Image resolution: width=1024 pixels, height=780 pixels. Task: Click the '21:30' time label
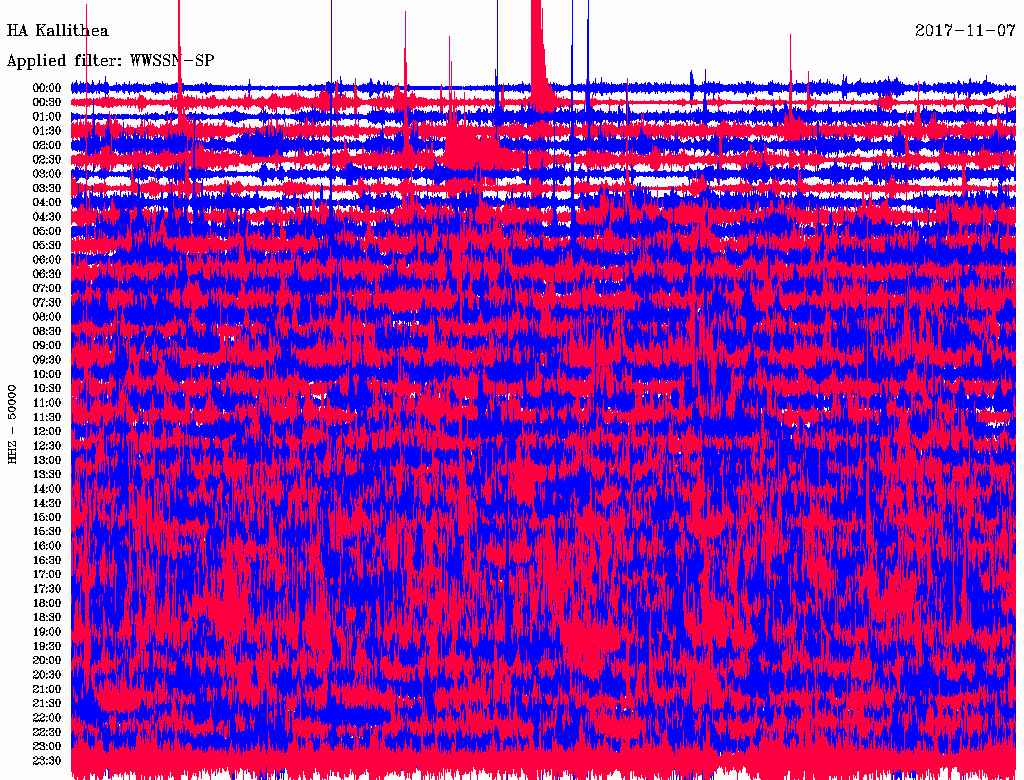(47, 703)
